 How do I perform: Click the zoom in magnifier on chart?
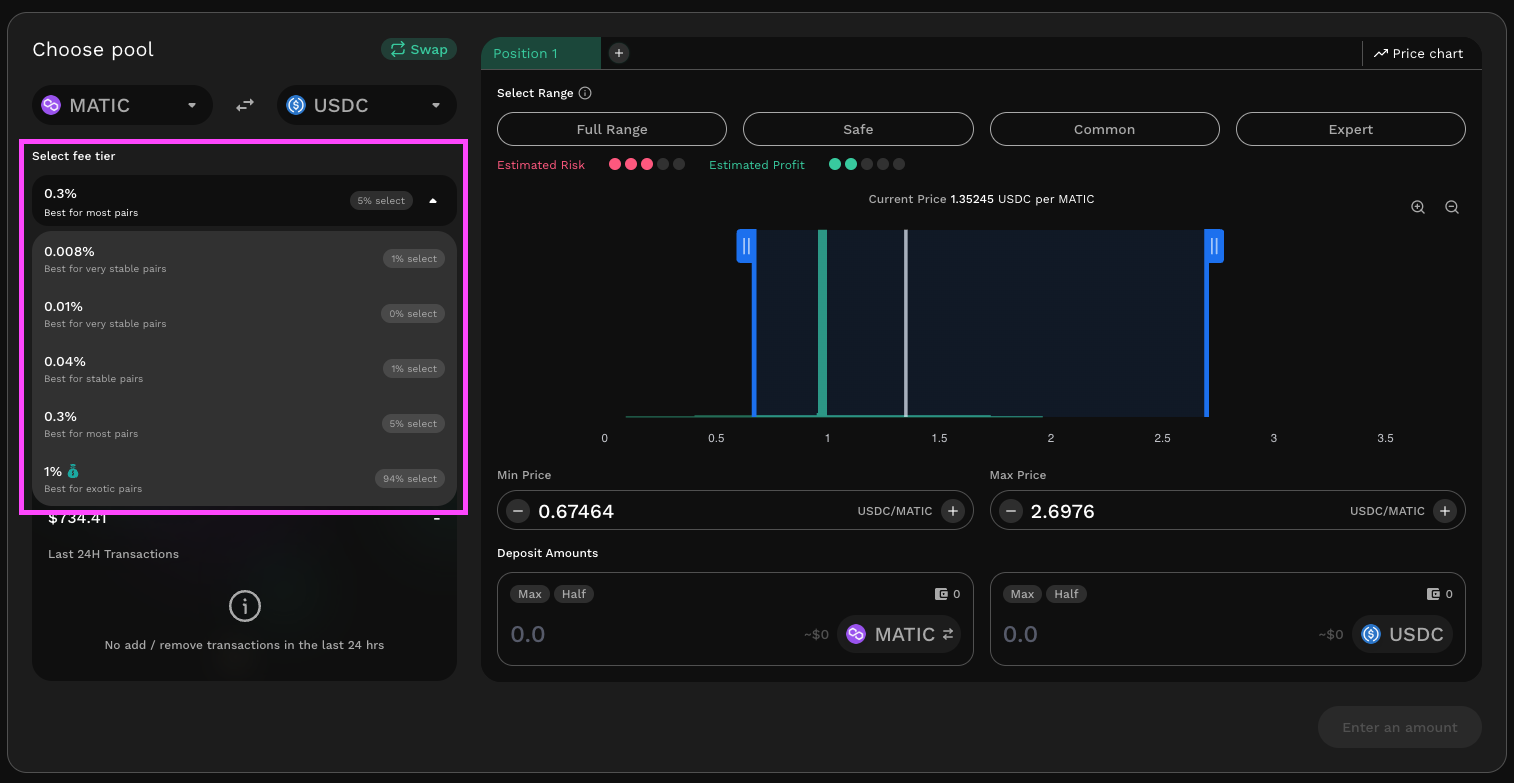pos(1417,207)
